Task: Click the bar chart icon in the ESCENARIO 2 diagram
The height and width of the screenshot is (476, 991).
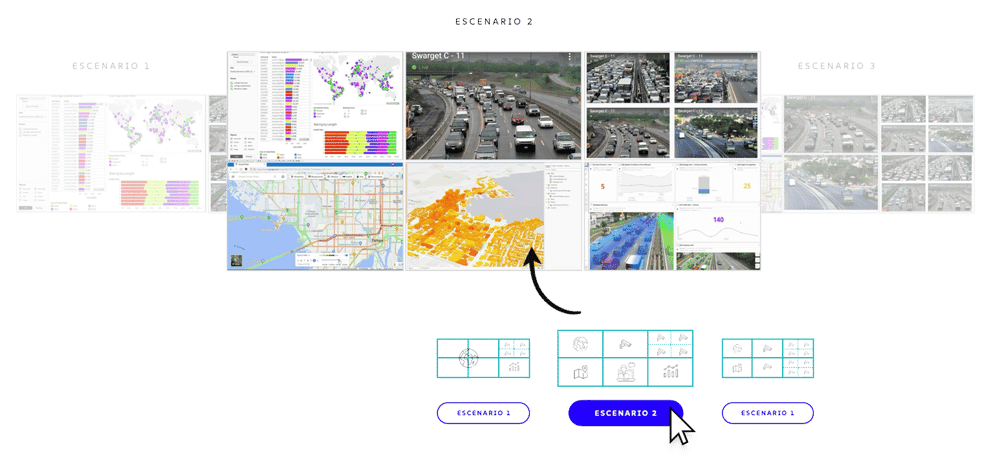Action: tap(670, 372)
